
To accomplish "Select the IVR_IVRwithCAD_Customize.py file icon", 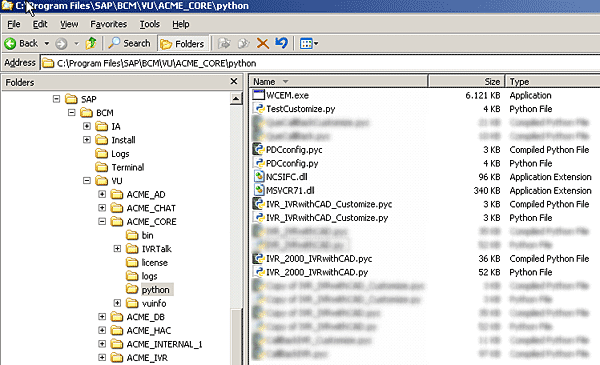I will [259, 217].
